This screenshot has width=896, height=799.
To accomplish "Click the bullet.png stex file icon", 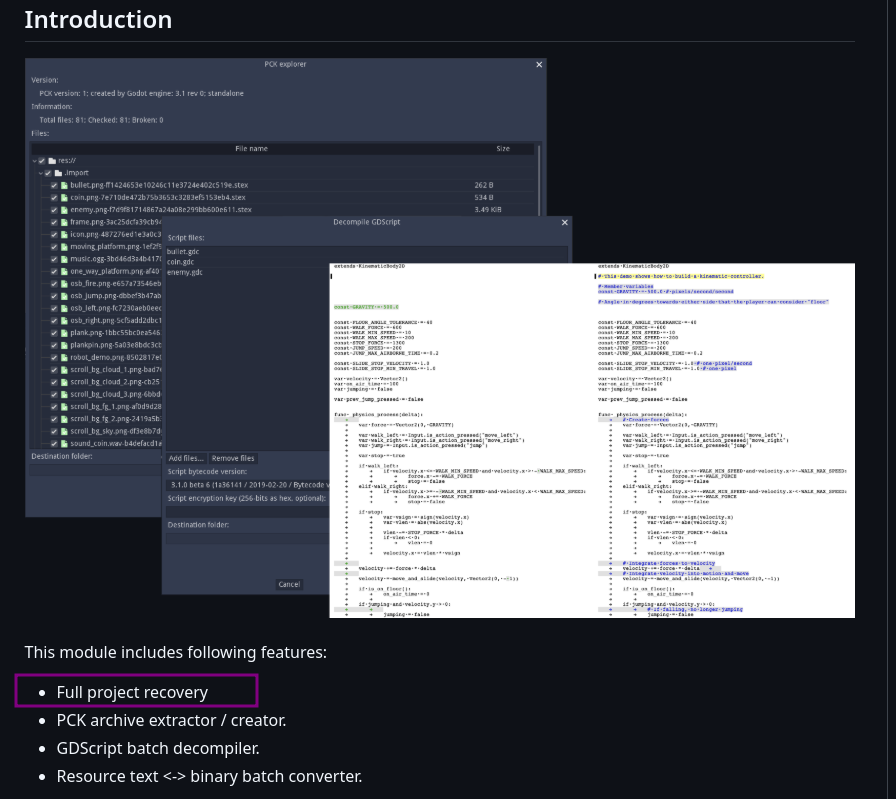I will (65, 185).
